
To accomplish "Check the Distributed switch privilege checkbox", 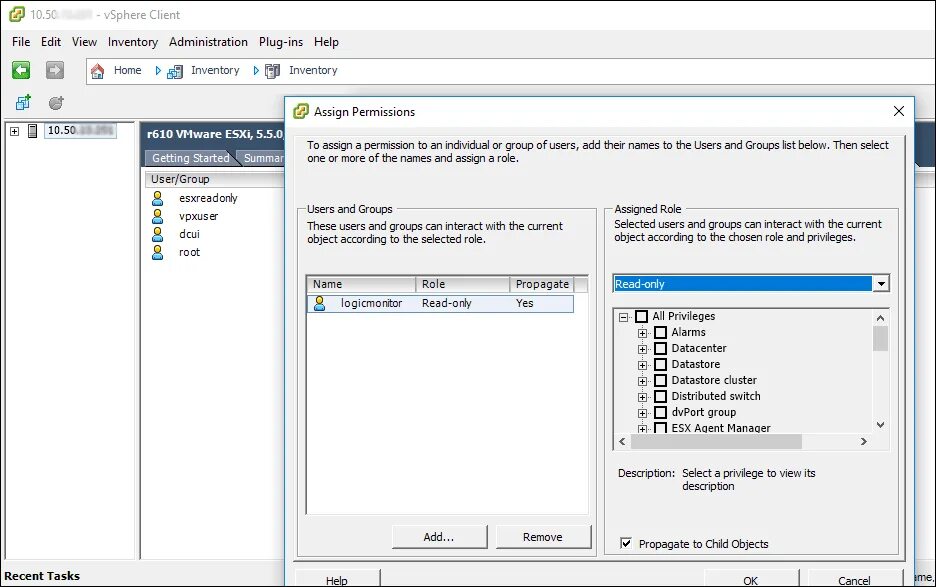I will (x=661, y=397).
